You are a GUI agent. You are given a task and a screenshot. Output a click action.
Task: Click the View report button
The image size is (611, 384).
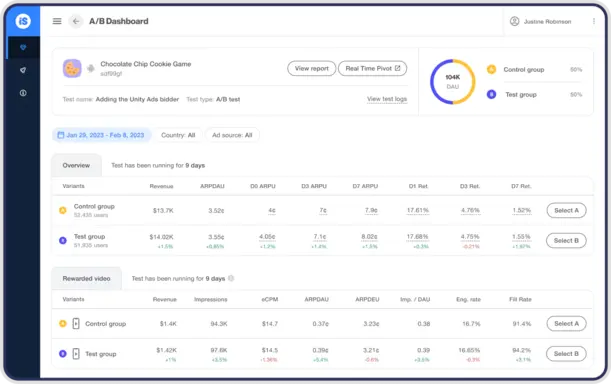312,68
